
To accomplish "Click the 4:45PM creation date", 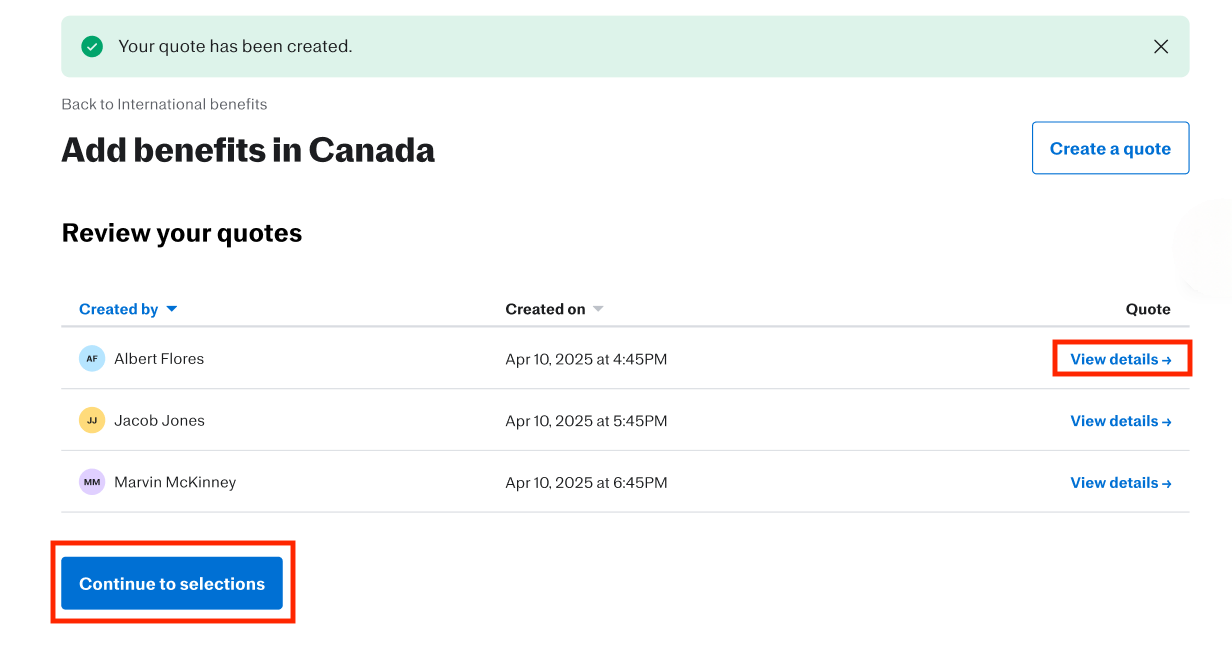I will pos(586,359).
